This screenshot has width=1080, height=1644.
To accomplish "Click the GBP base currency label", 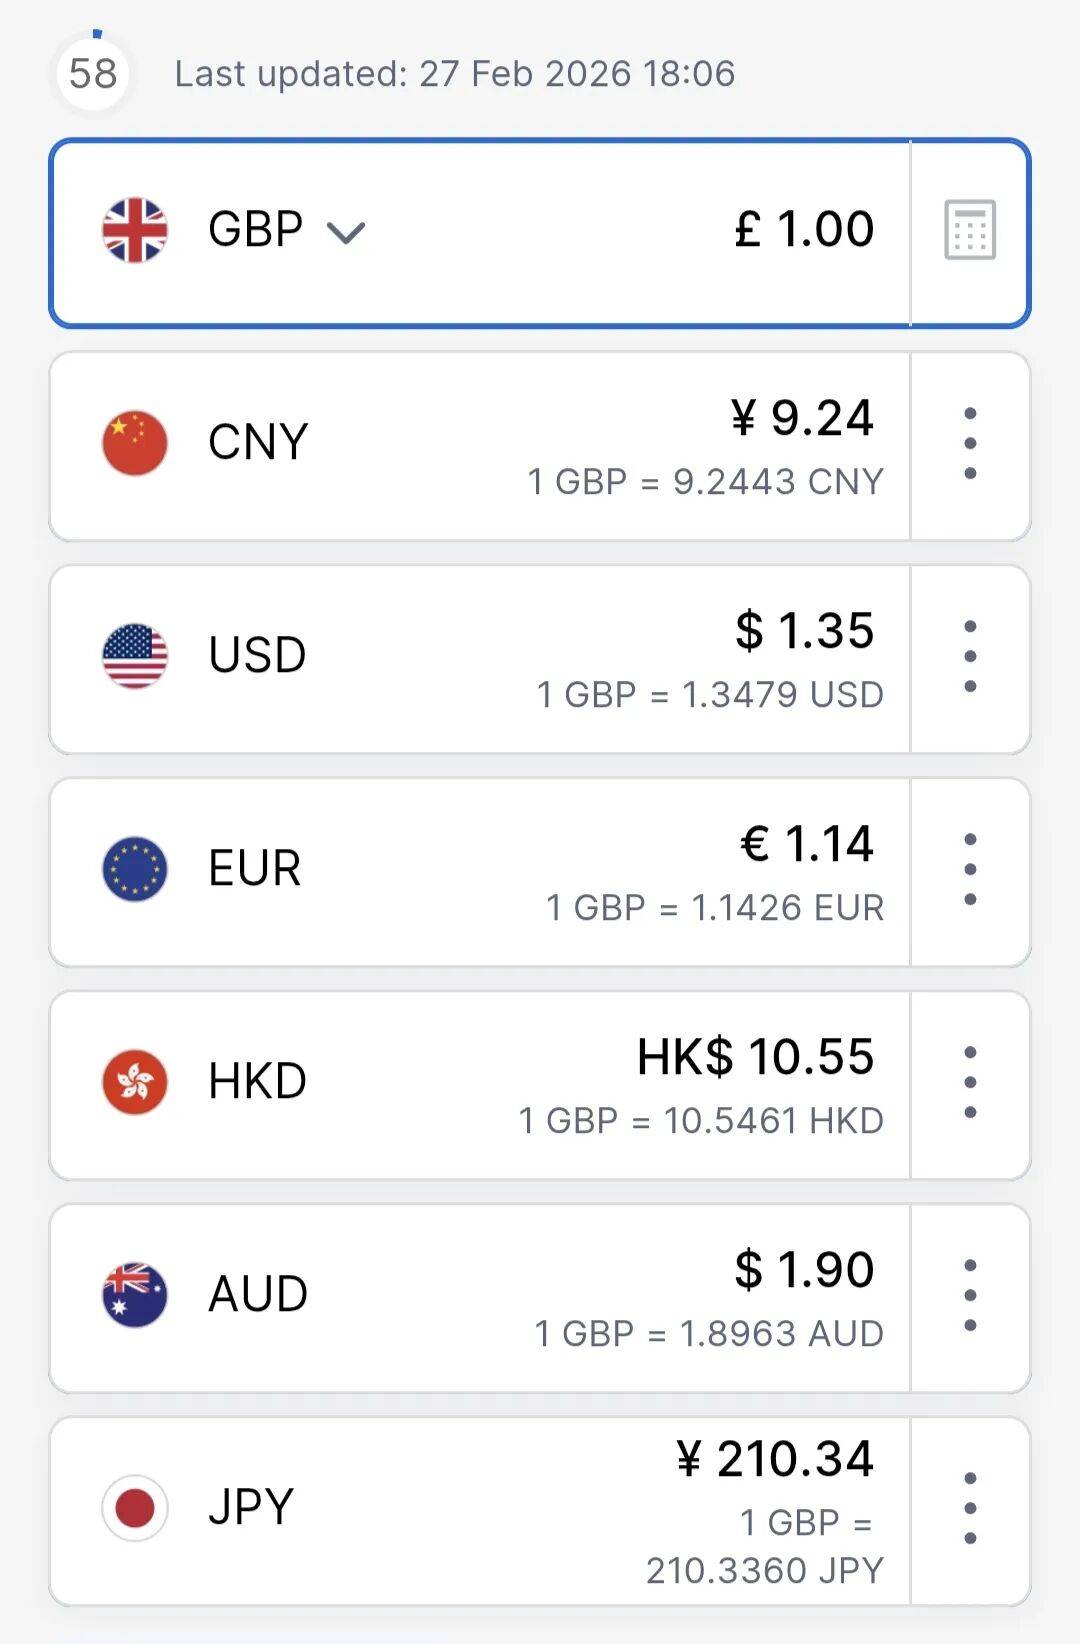I will (x=255, y=230).
